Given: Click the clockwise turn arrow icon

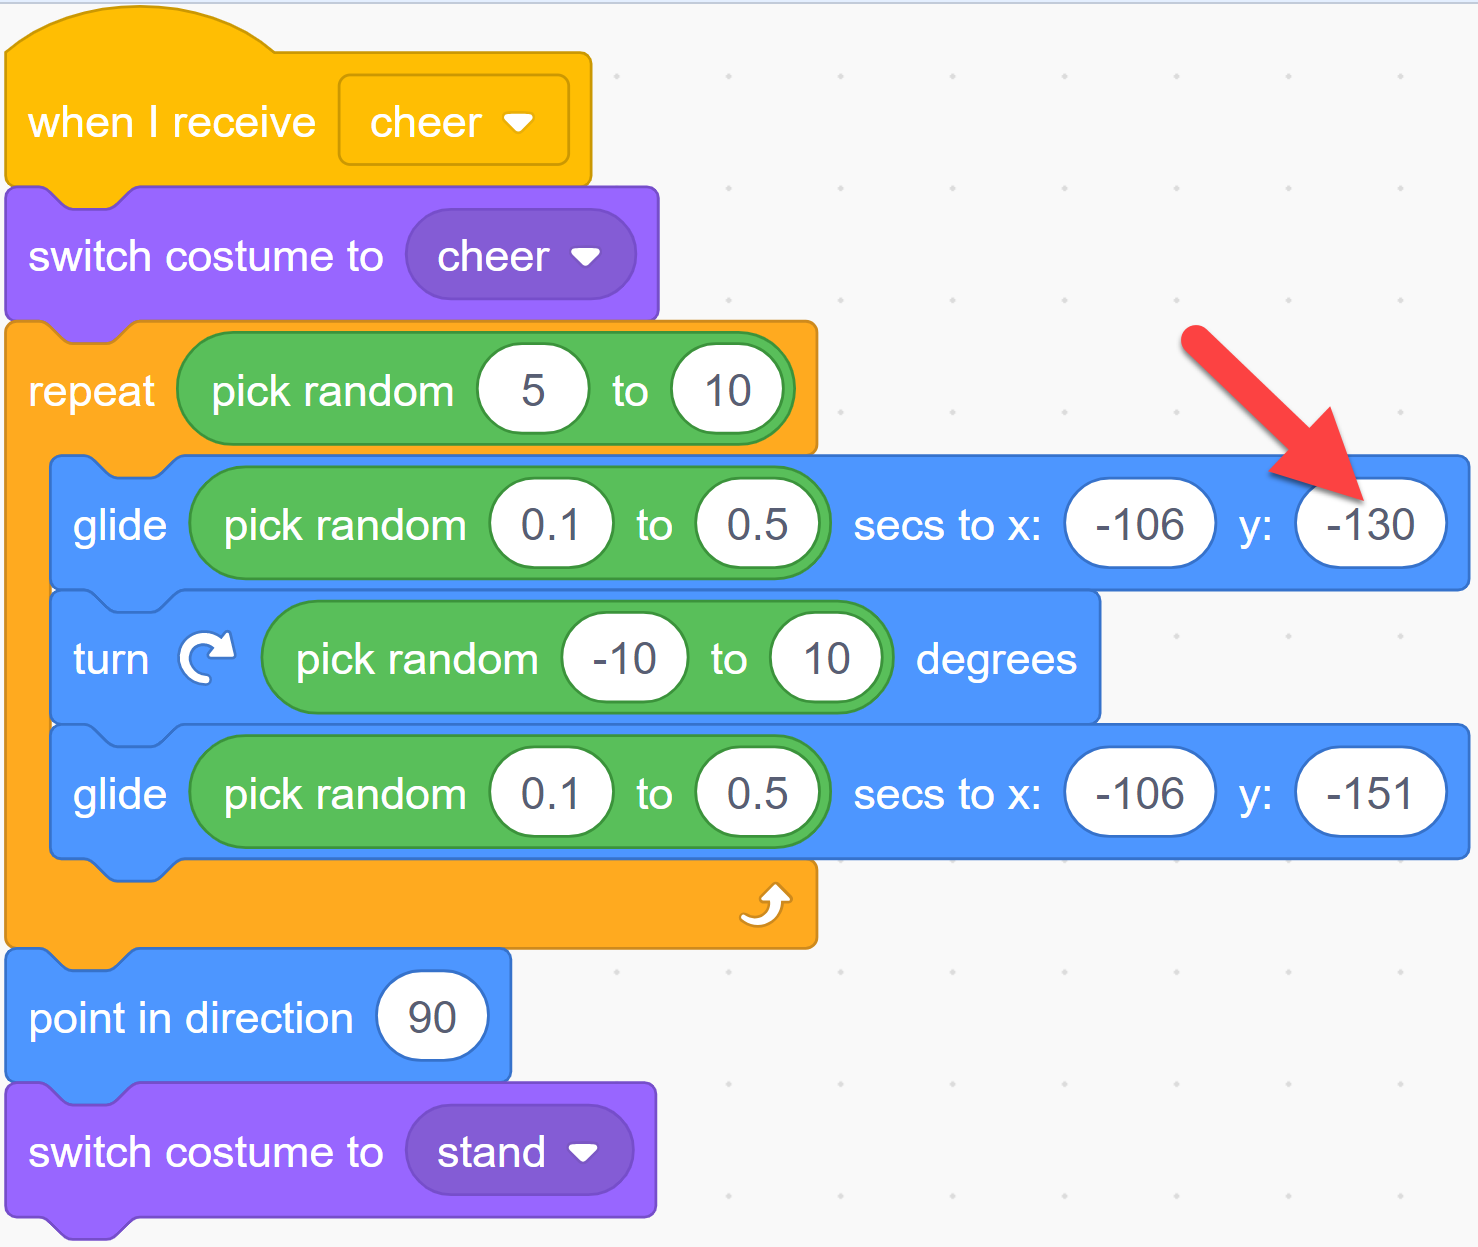Looking at the screenshot, I should 207,658.
